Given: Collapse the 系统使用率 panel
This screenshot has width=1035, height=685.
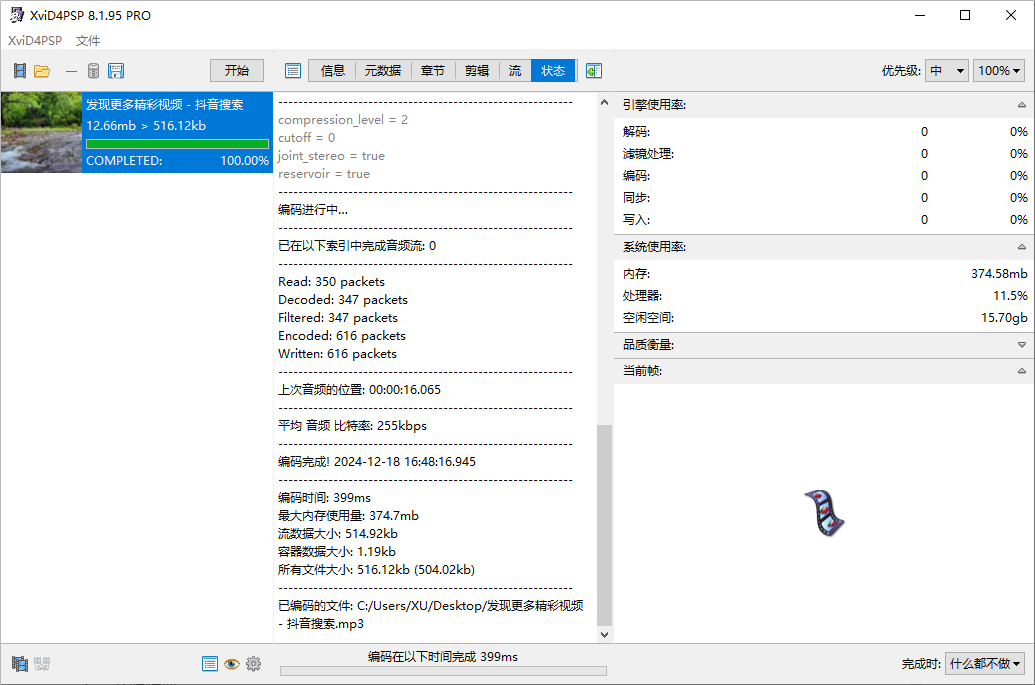Looking at the screenshot, I should coord(1021,246).
